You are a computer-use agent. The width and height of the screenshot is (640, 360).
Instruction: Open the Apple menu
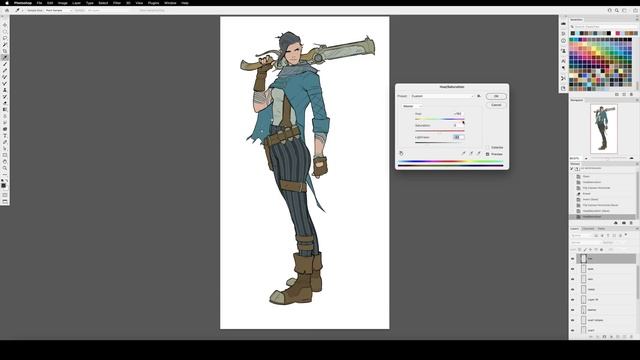pos(7,3)
